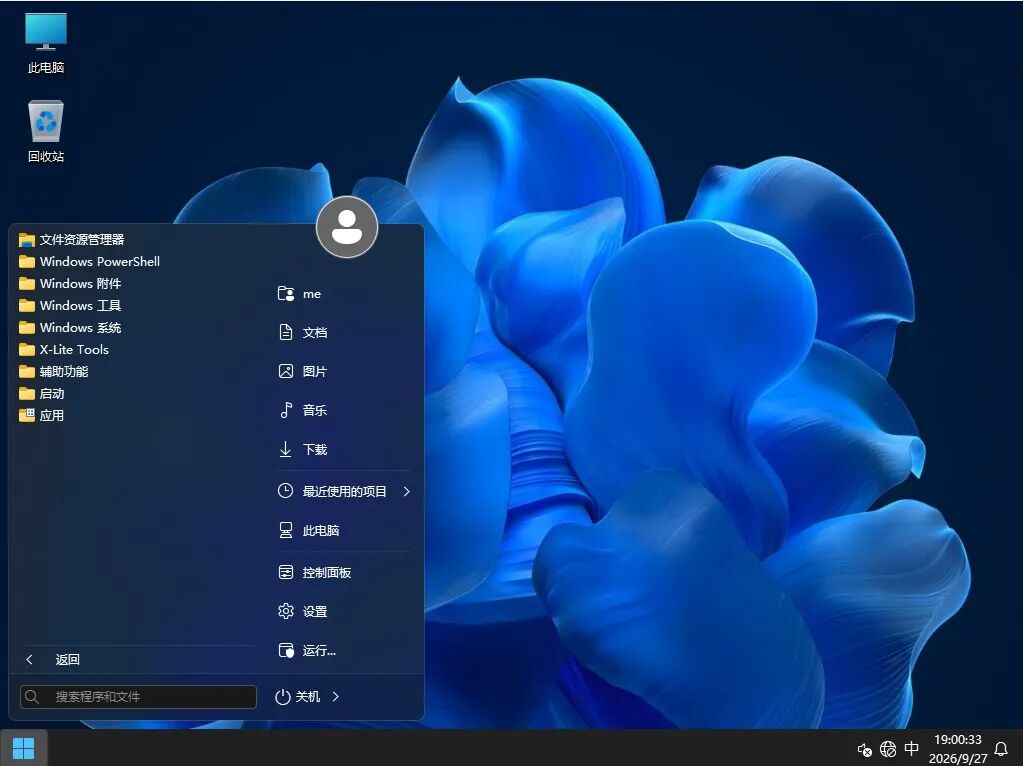This screenshot has height=766, width=1023.
Task: Click the 此电脑 computer icon in menu
Action: (x=286, y=530)
